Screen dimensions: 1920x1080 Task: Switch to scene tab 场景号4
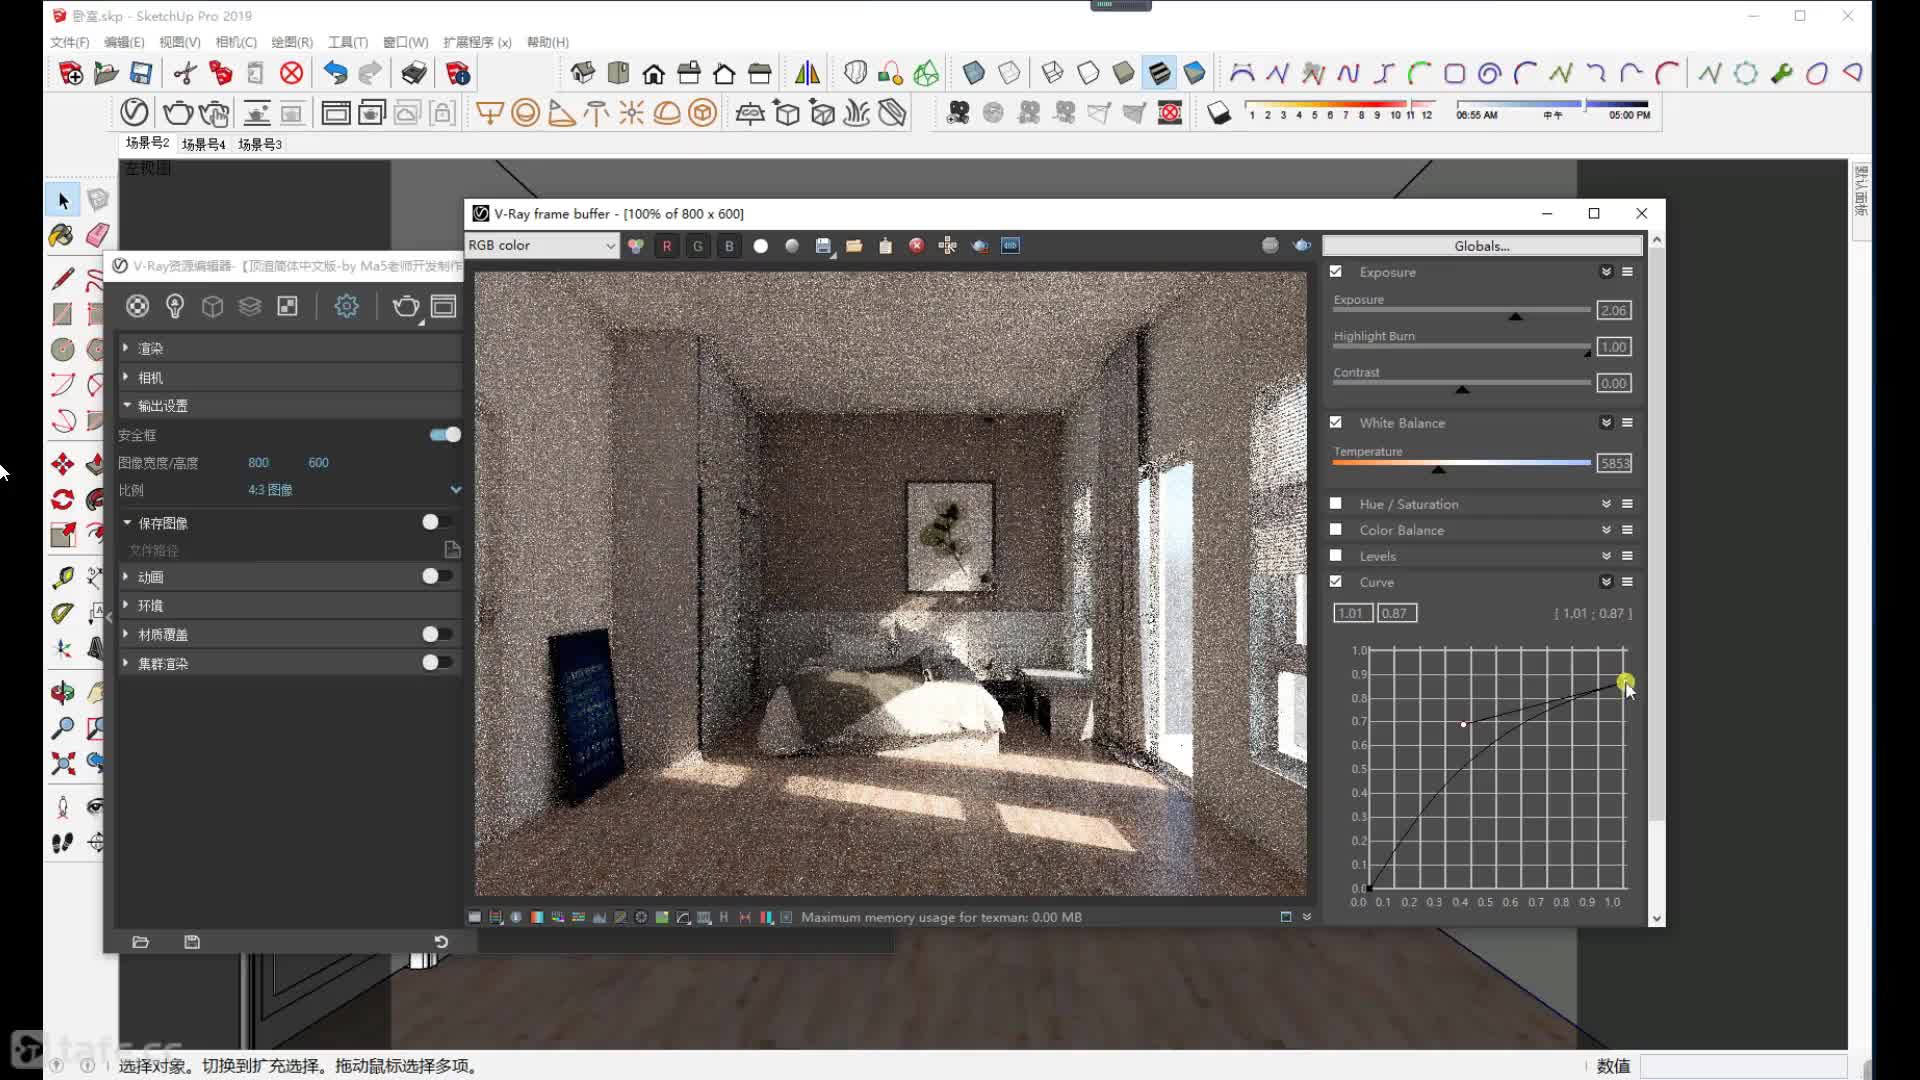tap(203, 145)
